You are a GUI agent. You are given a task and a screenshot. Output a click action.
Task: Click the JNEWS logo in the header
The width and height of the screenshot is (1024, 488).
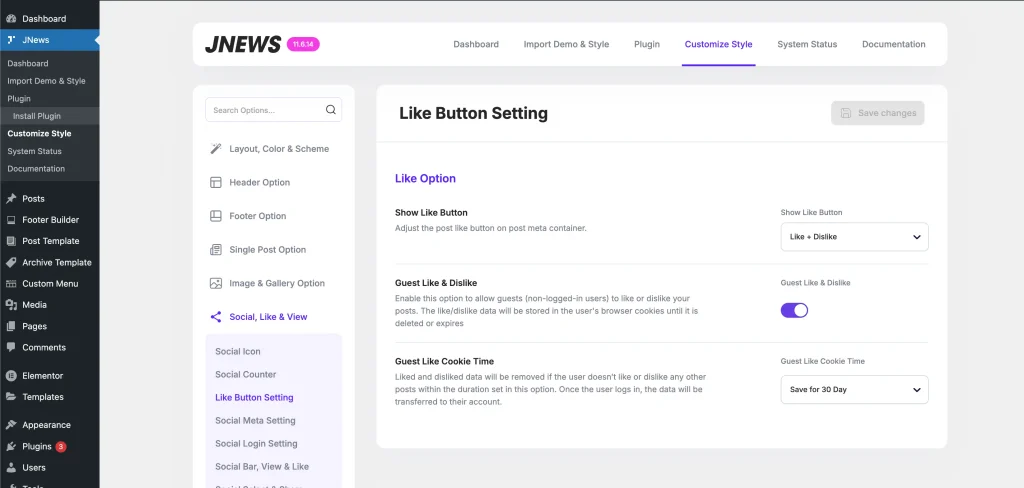coord(243,44)
